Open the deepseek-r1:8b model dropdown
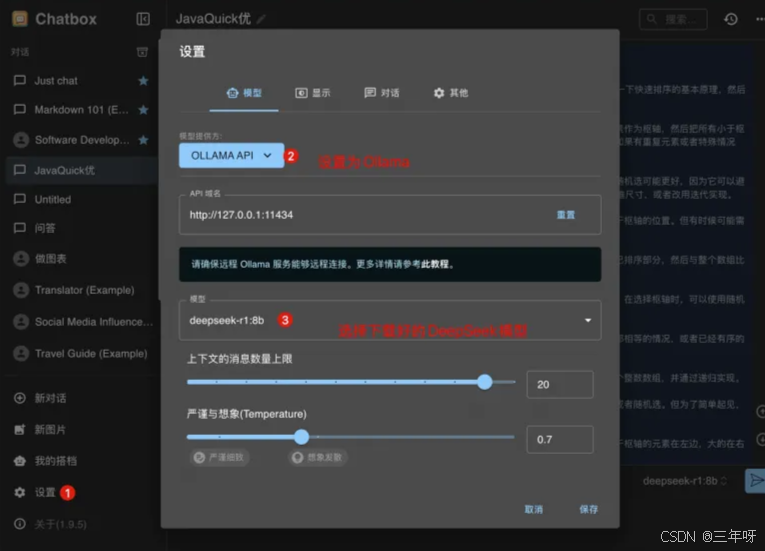 390,320
